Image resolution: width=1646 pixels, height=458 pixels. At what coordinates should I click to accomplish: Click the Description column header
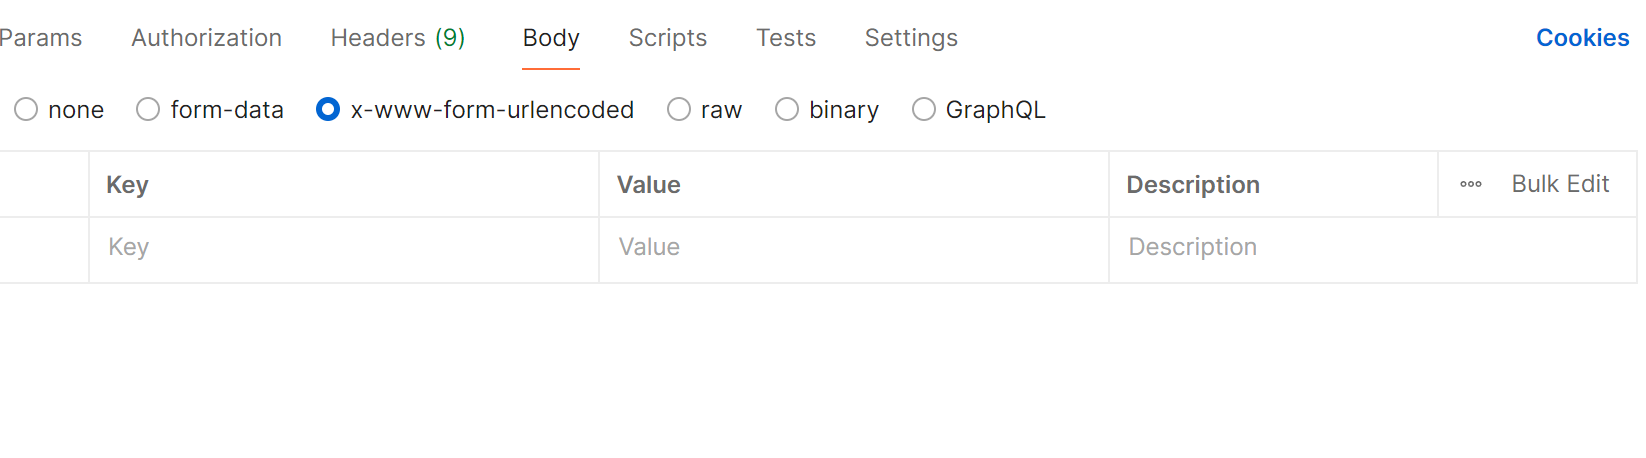click(x=1193, y=185)
